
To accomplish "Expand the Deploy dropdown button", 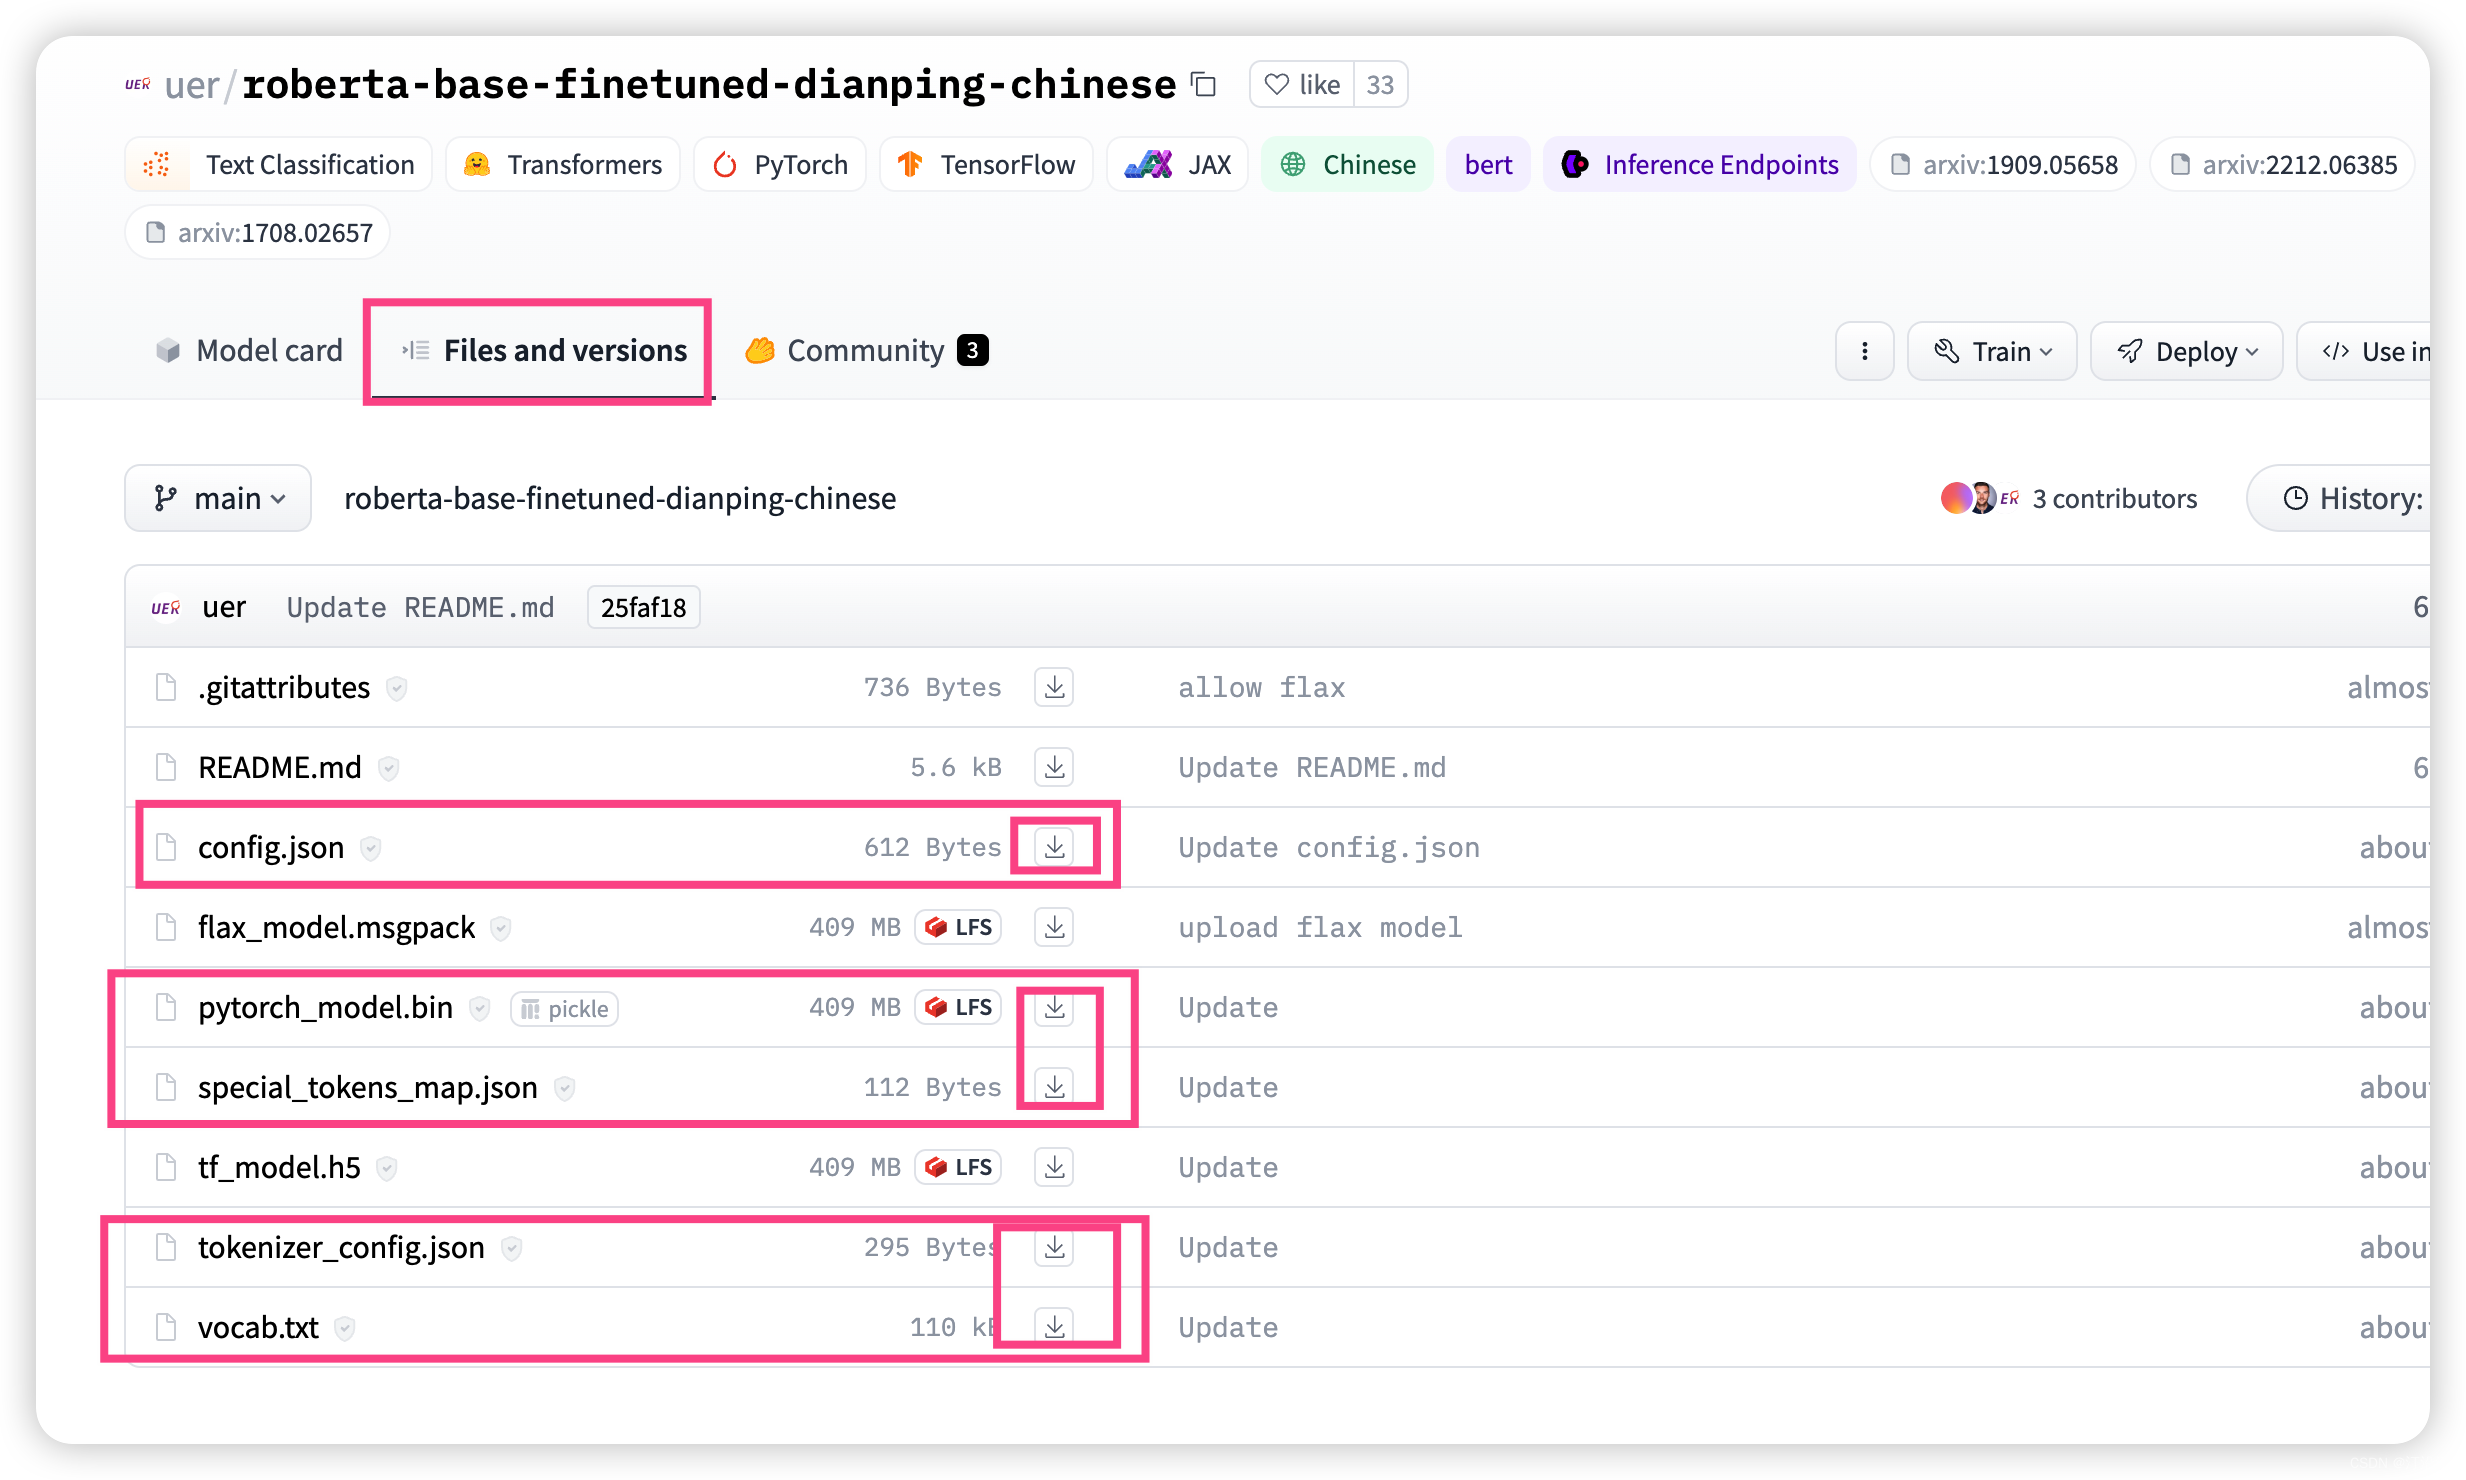I will pyautogui.click(x=2189, y=351).
